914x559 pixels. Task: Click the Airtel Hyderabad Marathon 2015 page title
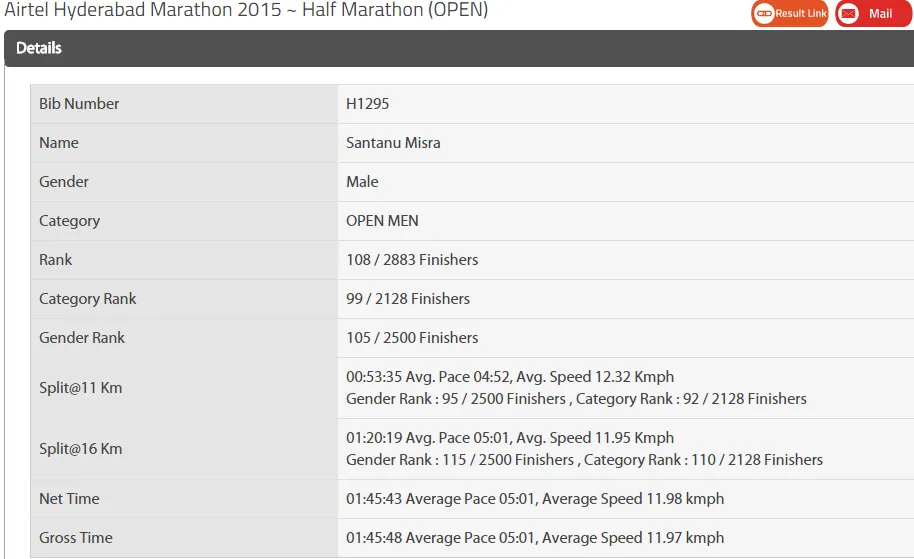point(246,10)
